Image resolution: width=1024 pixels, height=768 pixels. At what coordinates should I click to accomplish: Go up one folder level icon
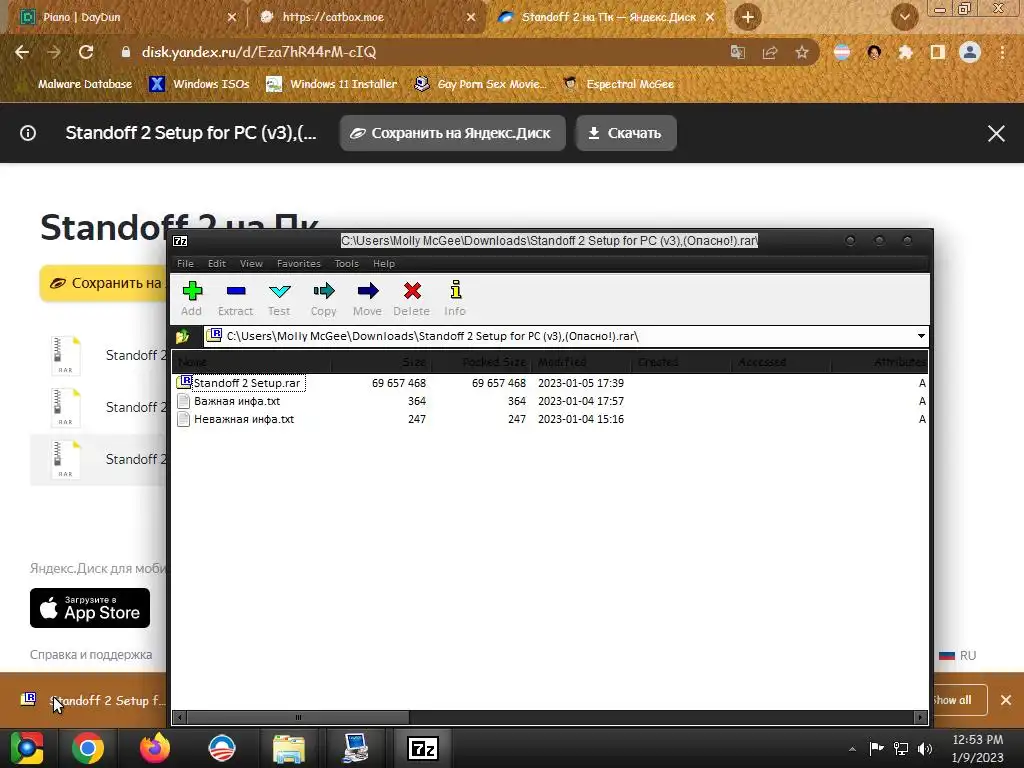coord(182,336)
